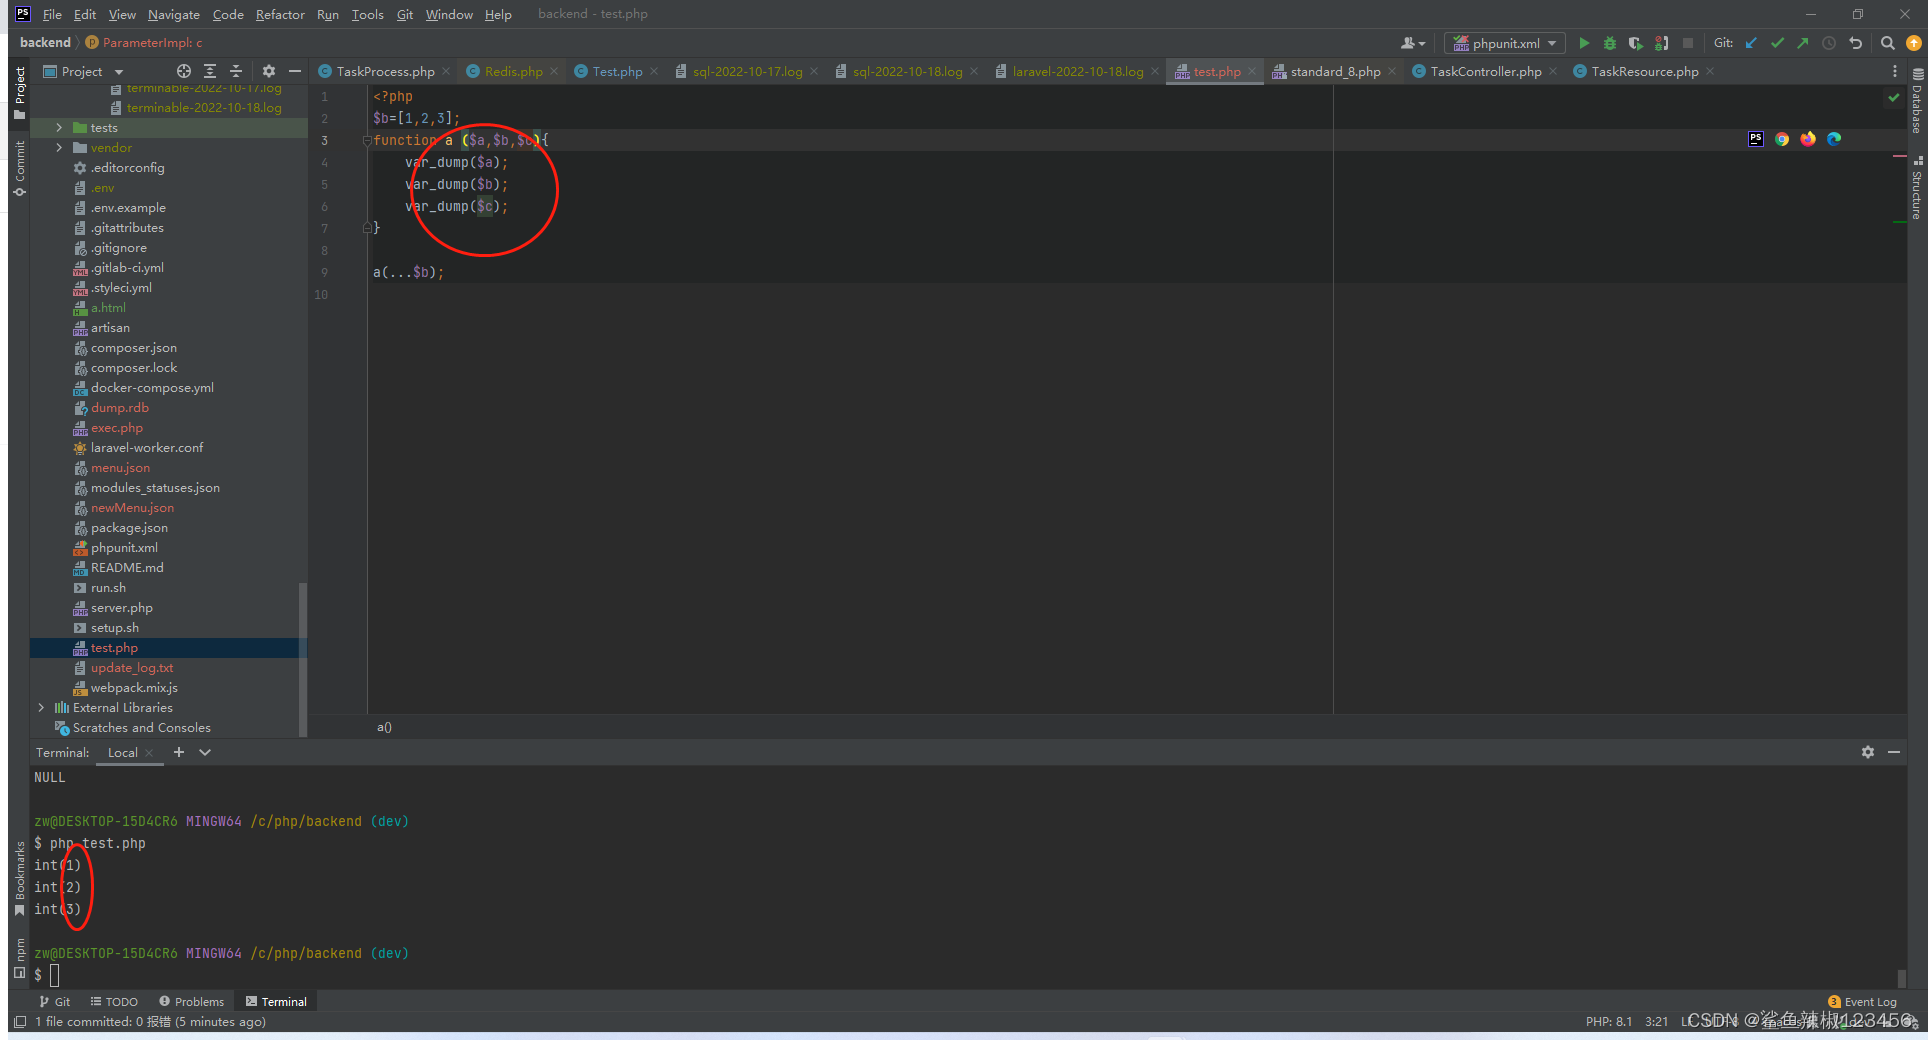The width and height of the screenshot is (1928, 1040).
Task: Open the Tools menu
Action: pyautogui.click(x=367, y=14)
